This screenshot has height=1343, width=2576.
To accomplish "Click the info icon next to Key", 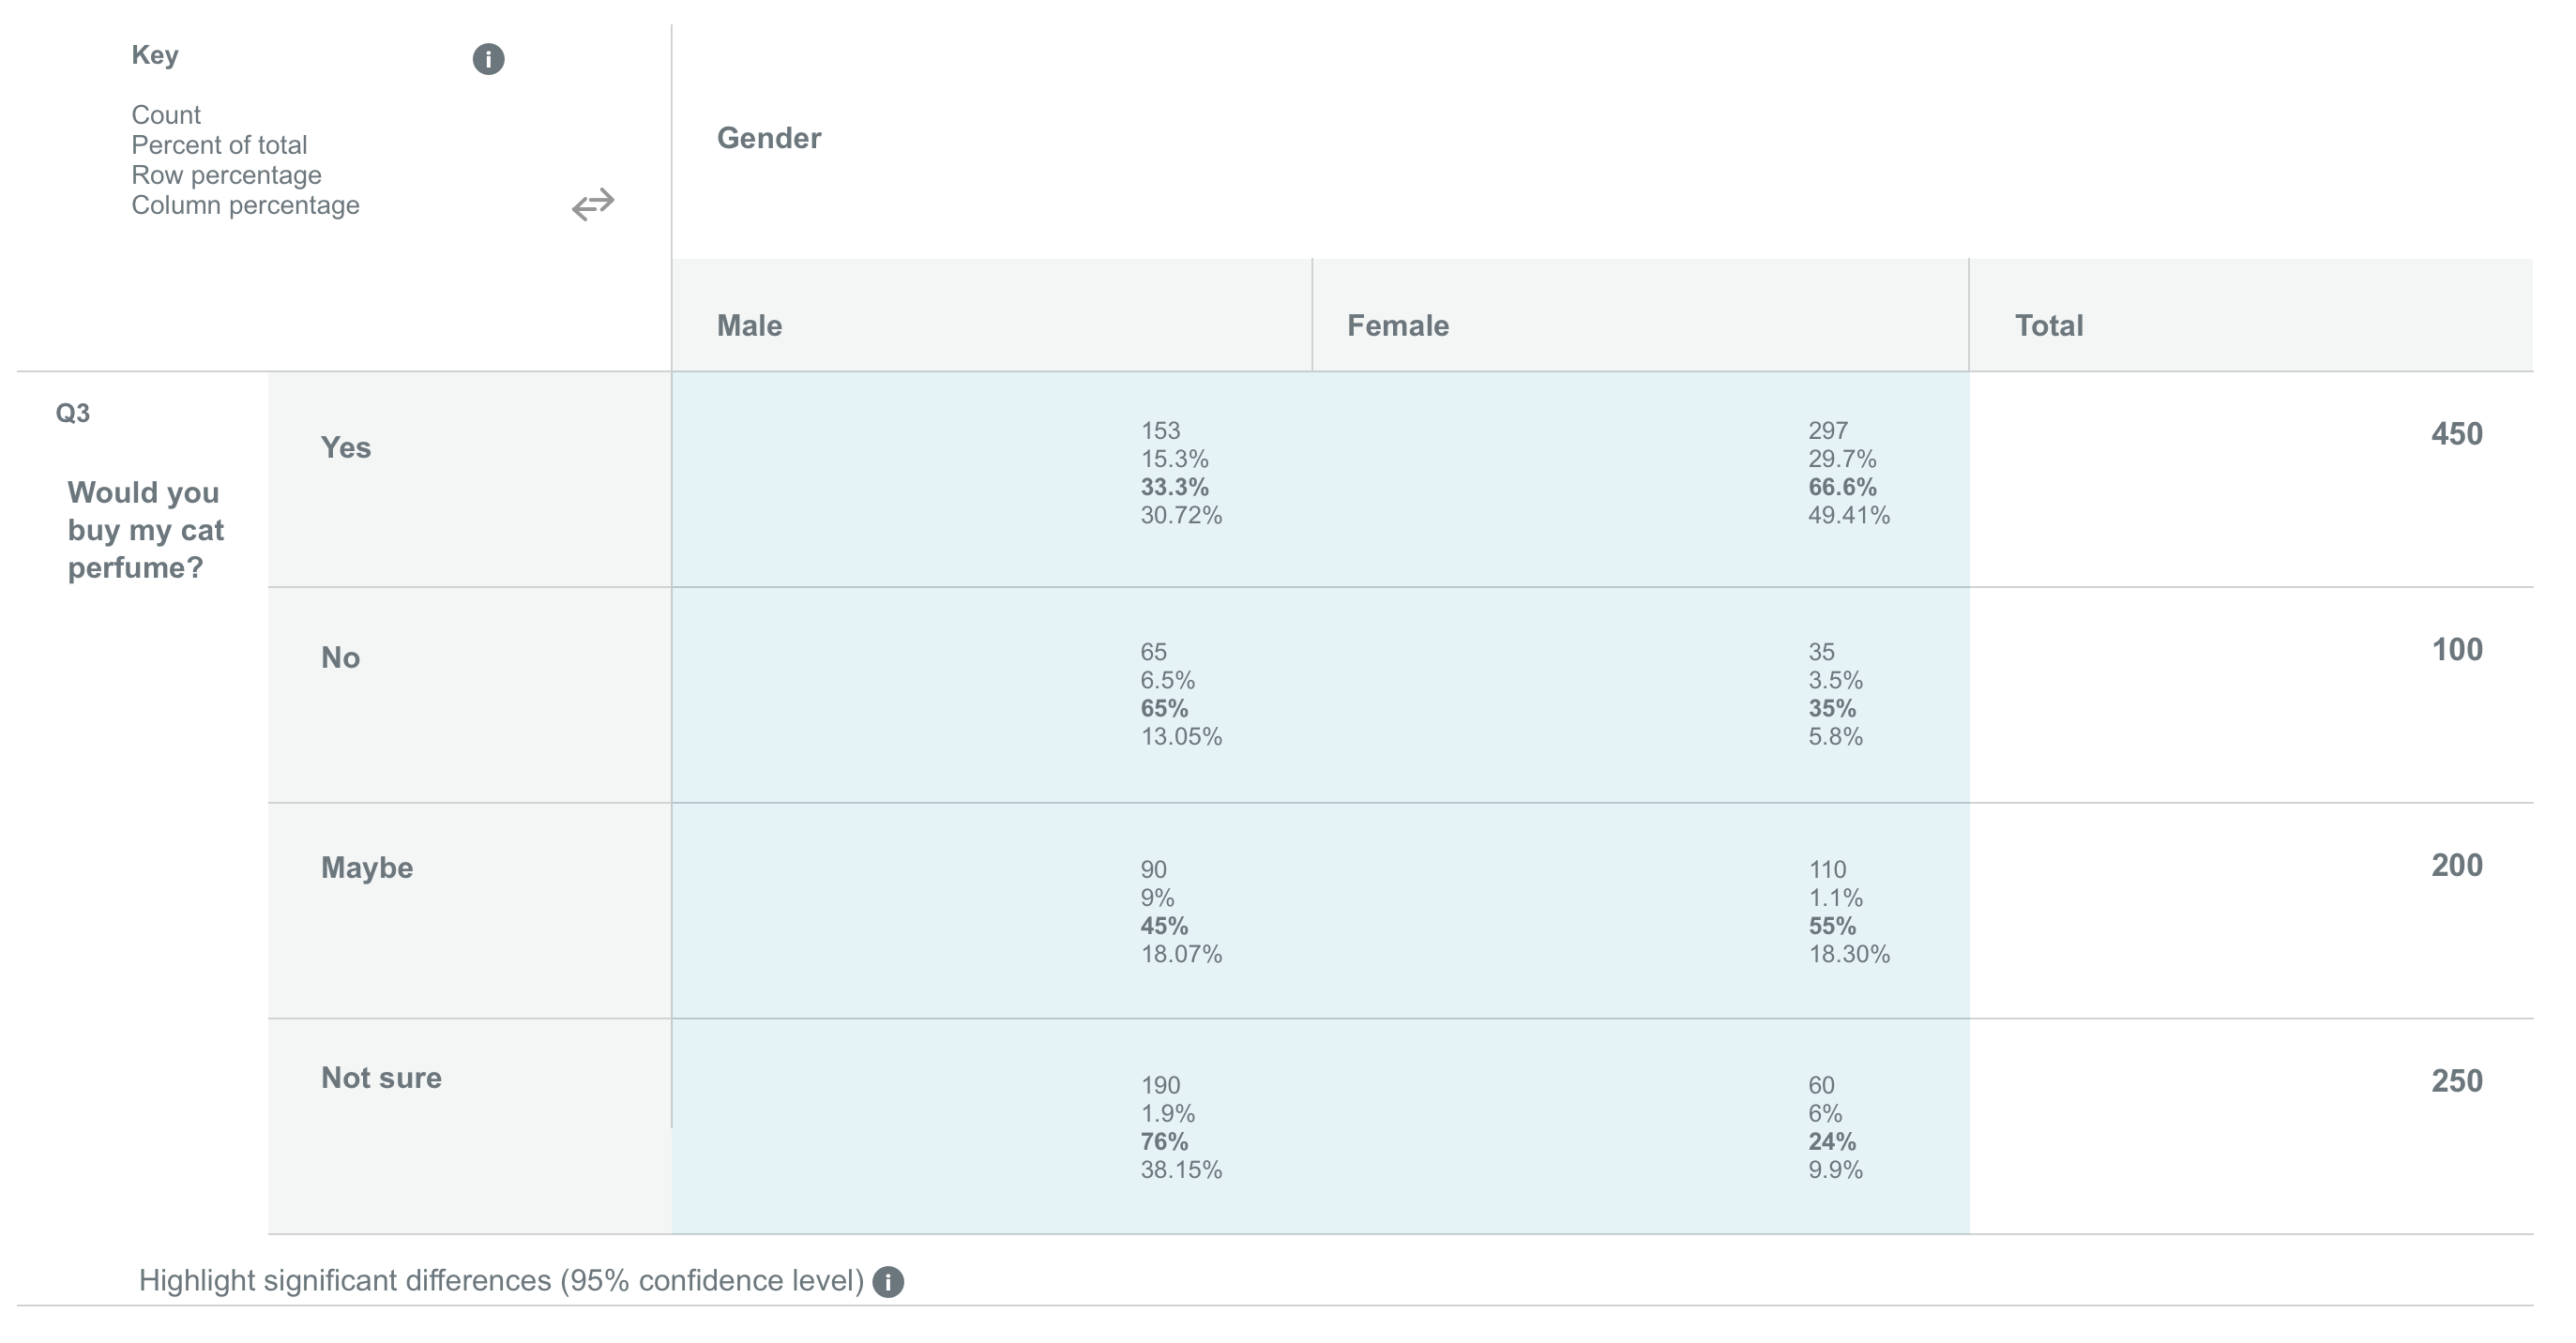I will tap(489, 60).
